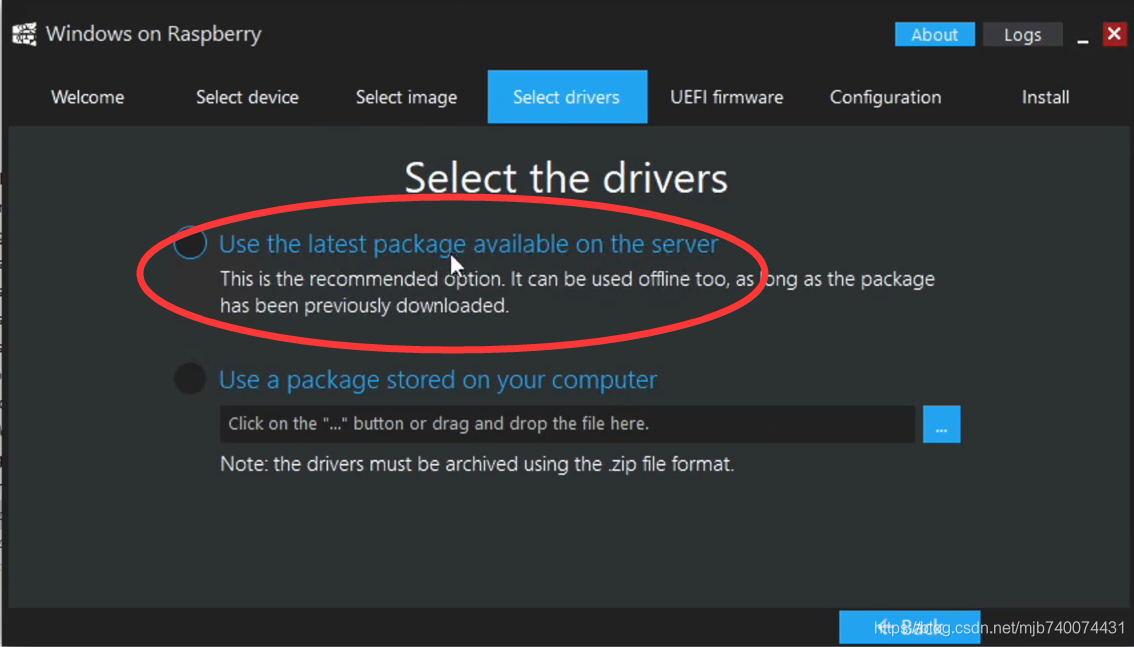Image resolution: width=1134 pixels, height=647 pixels.
Task: Go to the Select device tab
Action: [x=247, y=97]
